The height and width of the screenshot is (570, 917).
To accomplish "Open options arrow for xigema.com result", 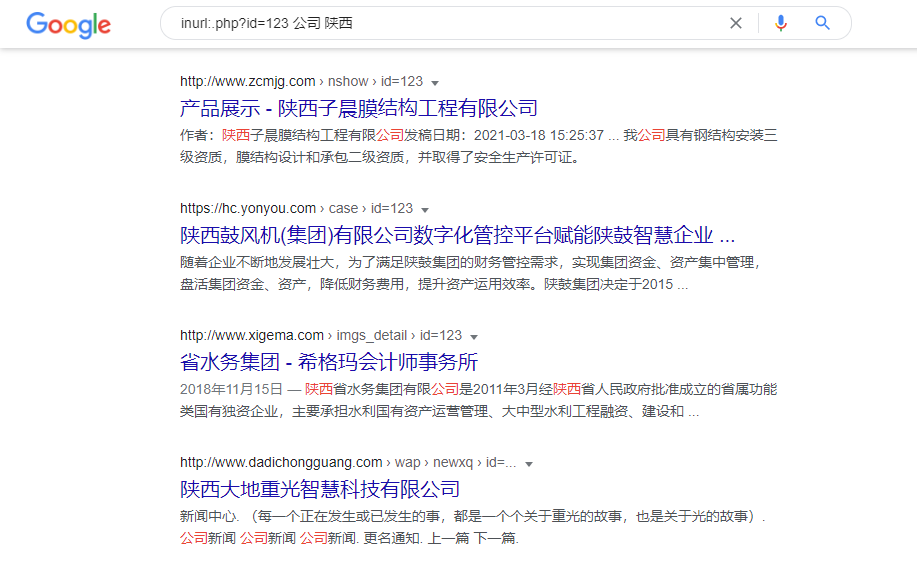I will pyautogui.click(x=474, y=337).
